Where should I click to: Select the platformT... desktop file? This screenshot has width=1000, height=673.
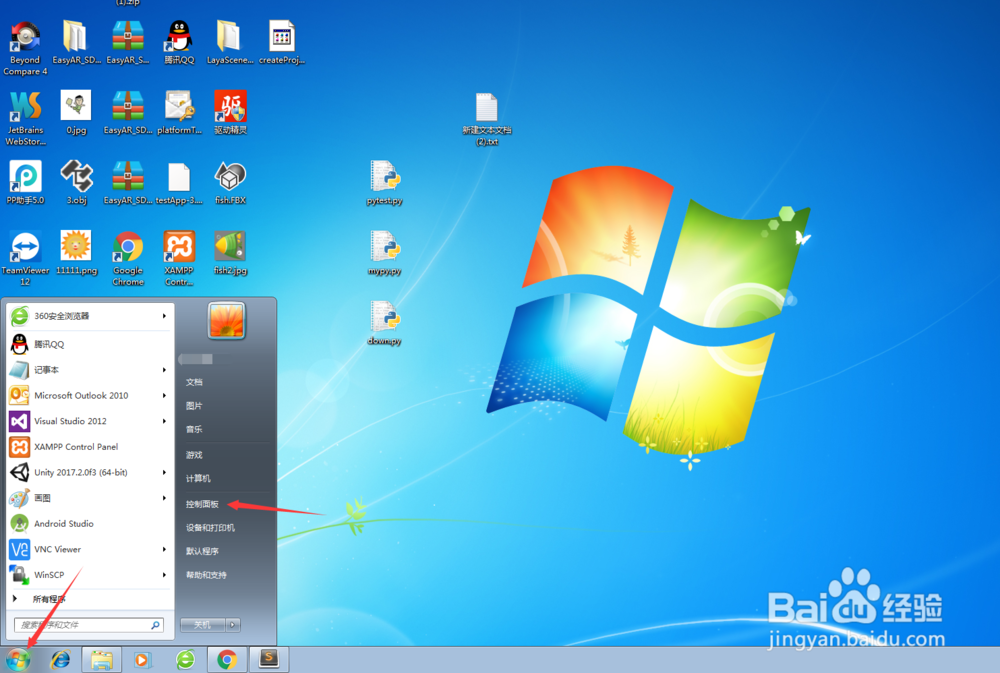coord(179,112)
